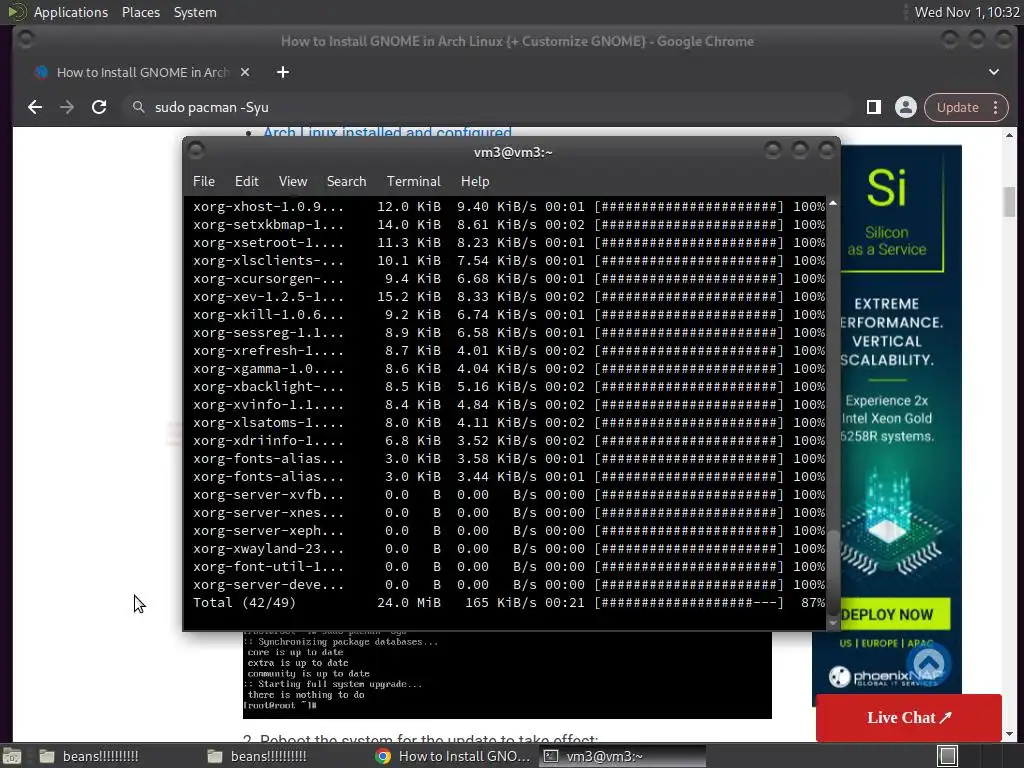
Task: Click the terminal icon in the taskbar item
Action: click(551, 756)
